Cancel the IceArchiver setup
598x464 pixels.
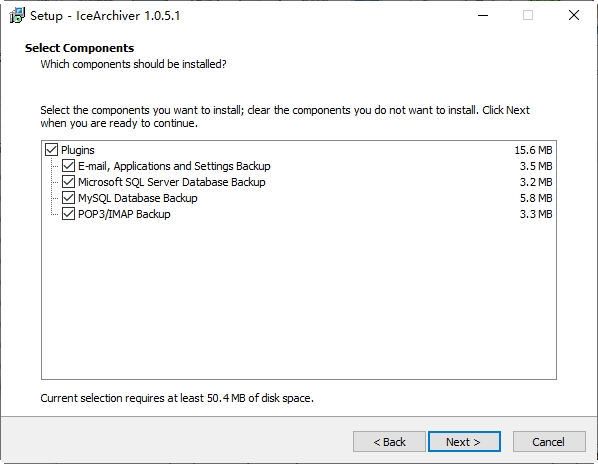tap(549, 442)
